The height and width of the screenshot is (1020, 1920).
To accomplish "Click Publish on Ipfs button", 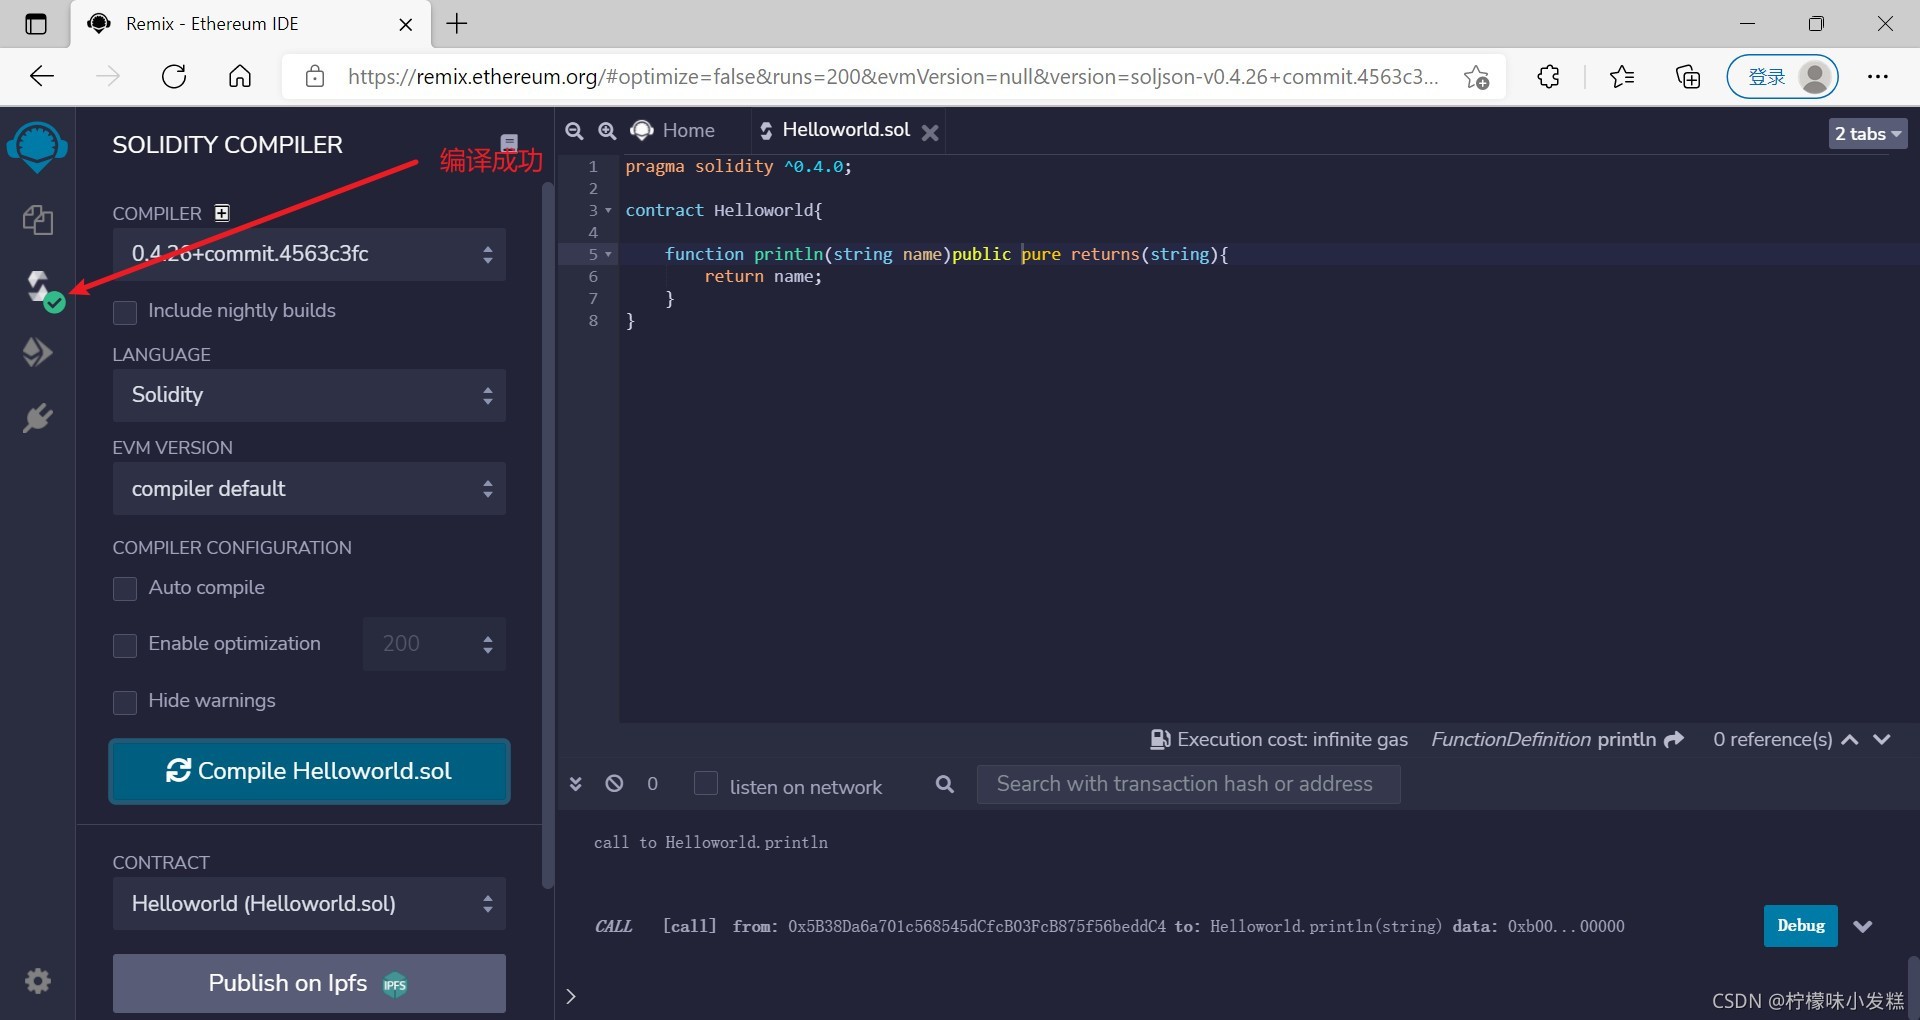I will (x=309, y=984).
